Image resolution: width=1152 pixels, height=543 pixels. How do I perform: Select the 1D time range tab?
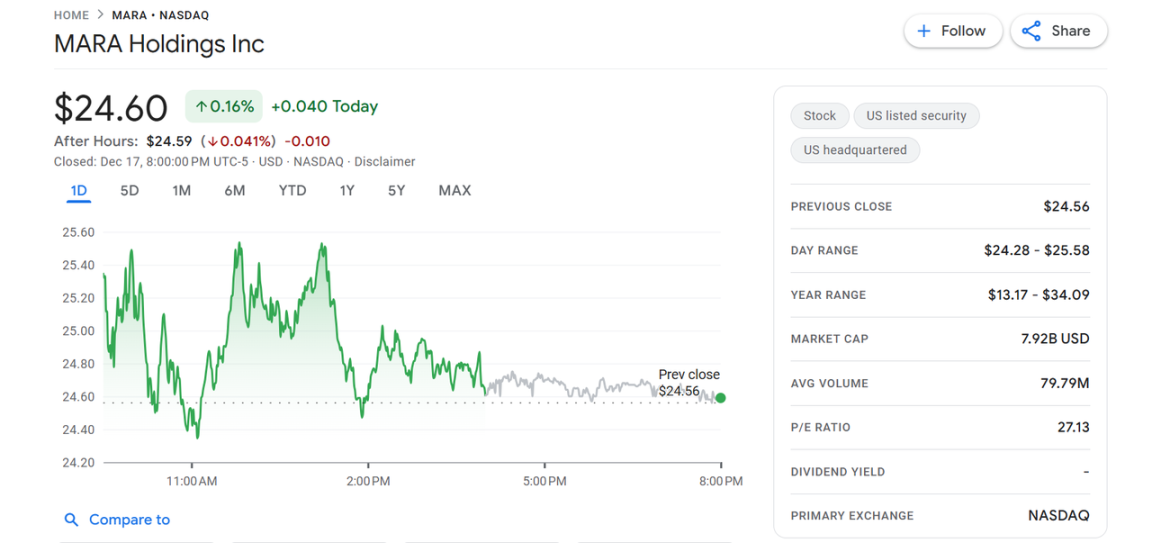(79, 191)
